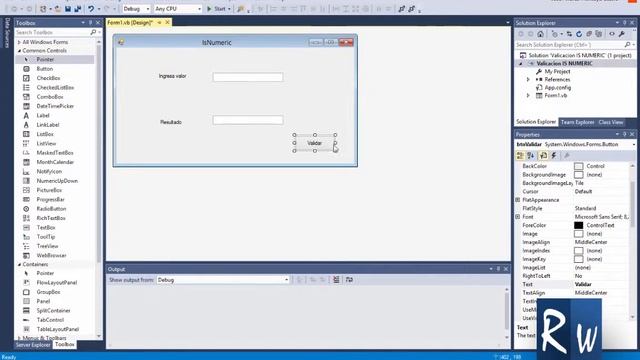640x360 pixels.
Task: Toggle Alphabetical sort in Properties panel
Action: (531, 156)
